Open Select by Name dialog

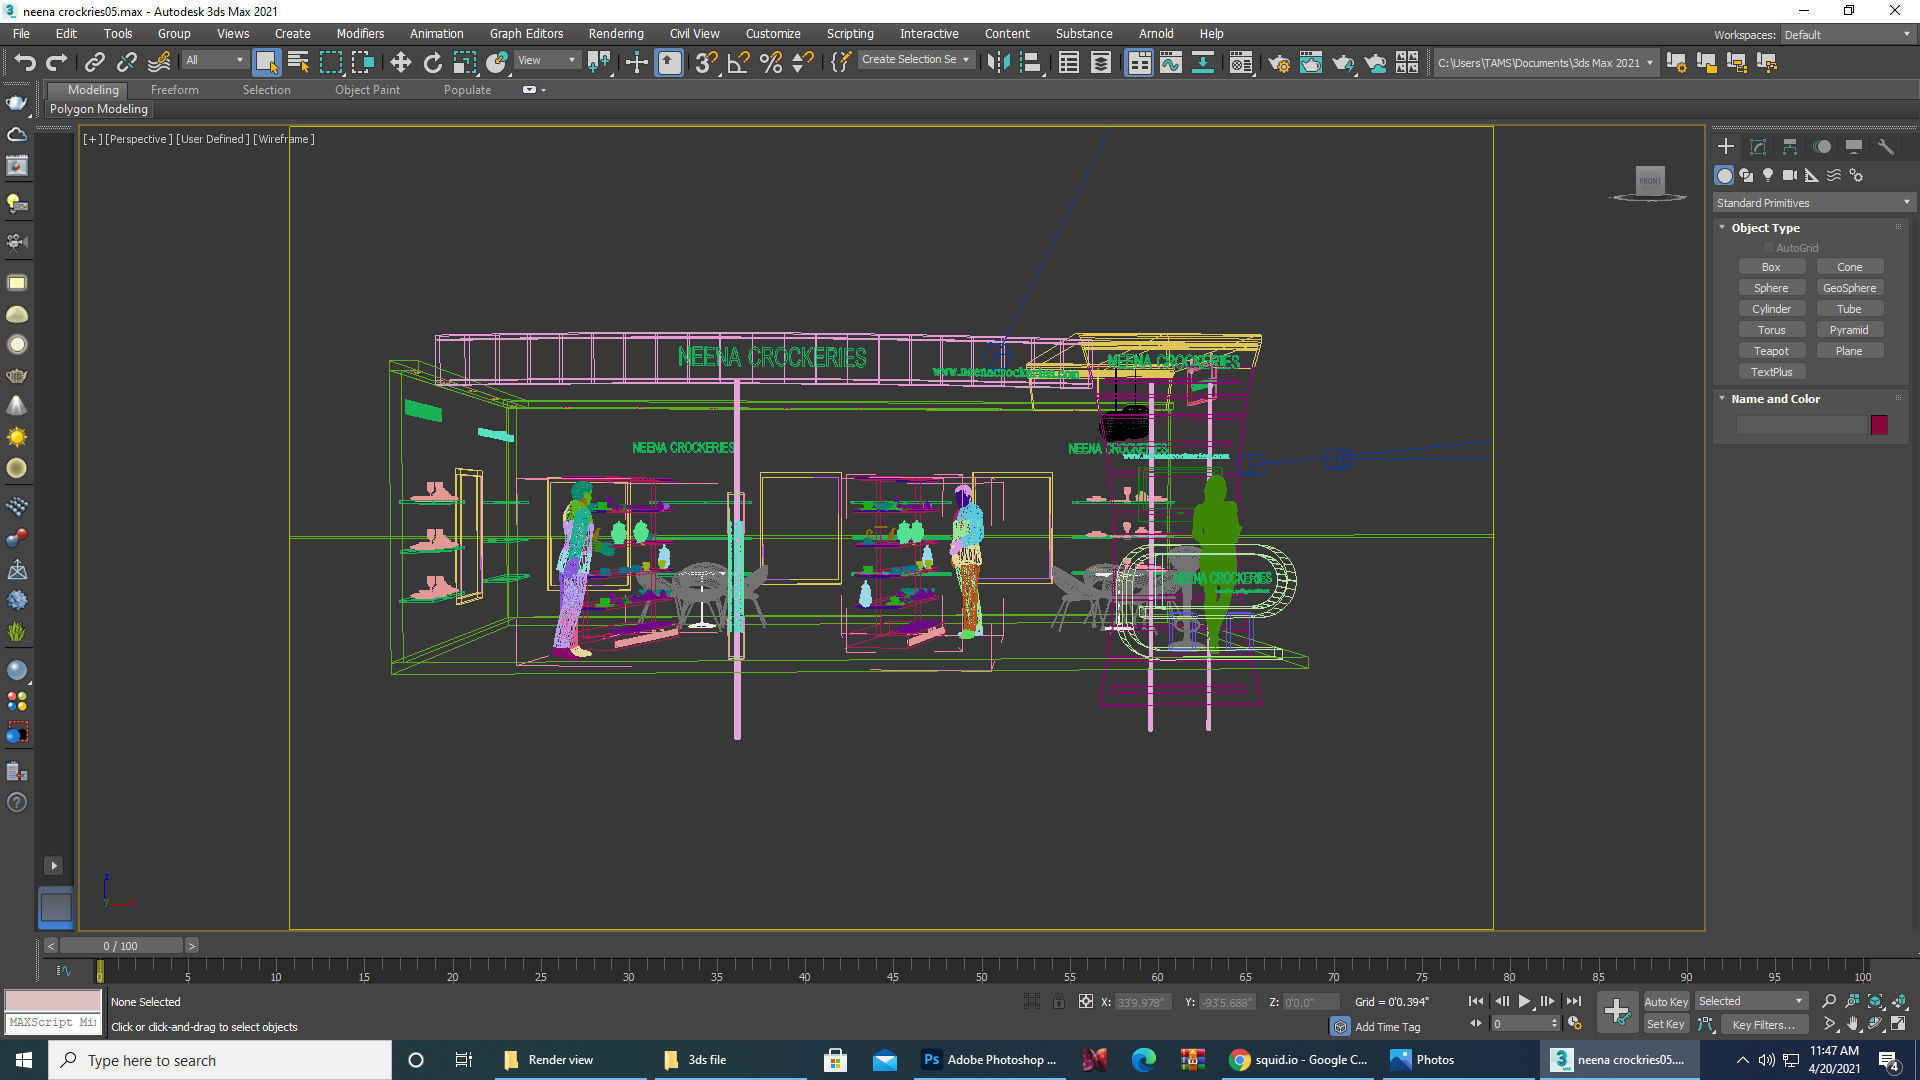(298, 62)
